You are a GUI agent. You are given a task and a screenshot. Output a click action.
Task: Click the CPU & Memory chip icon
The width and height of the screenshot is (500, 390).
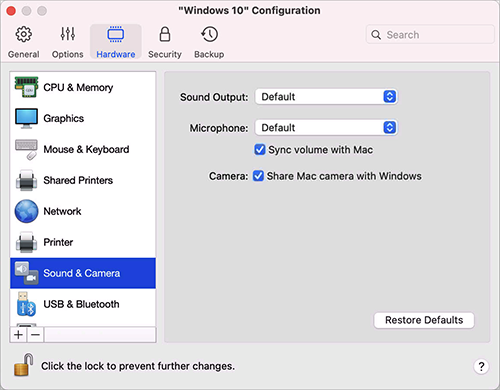coord(26,87)
